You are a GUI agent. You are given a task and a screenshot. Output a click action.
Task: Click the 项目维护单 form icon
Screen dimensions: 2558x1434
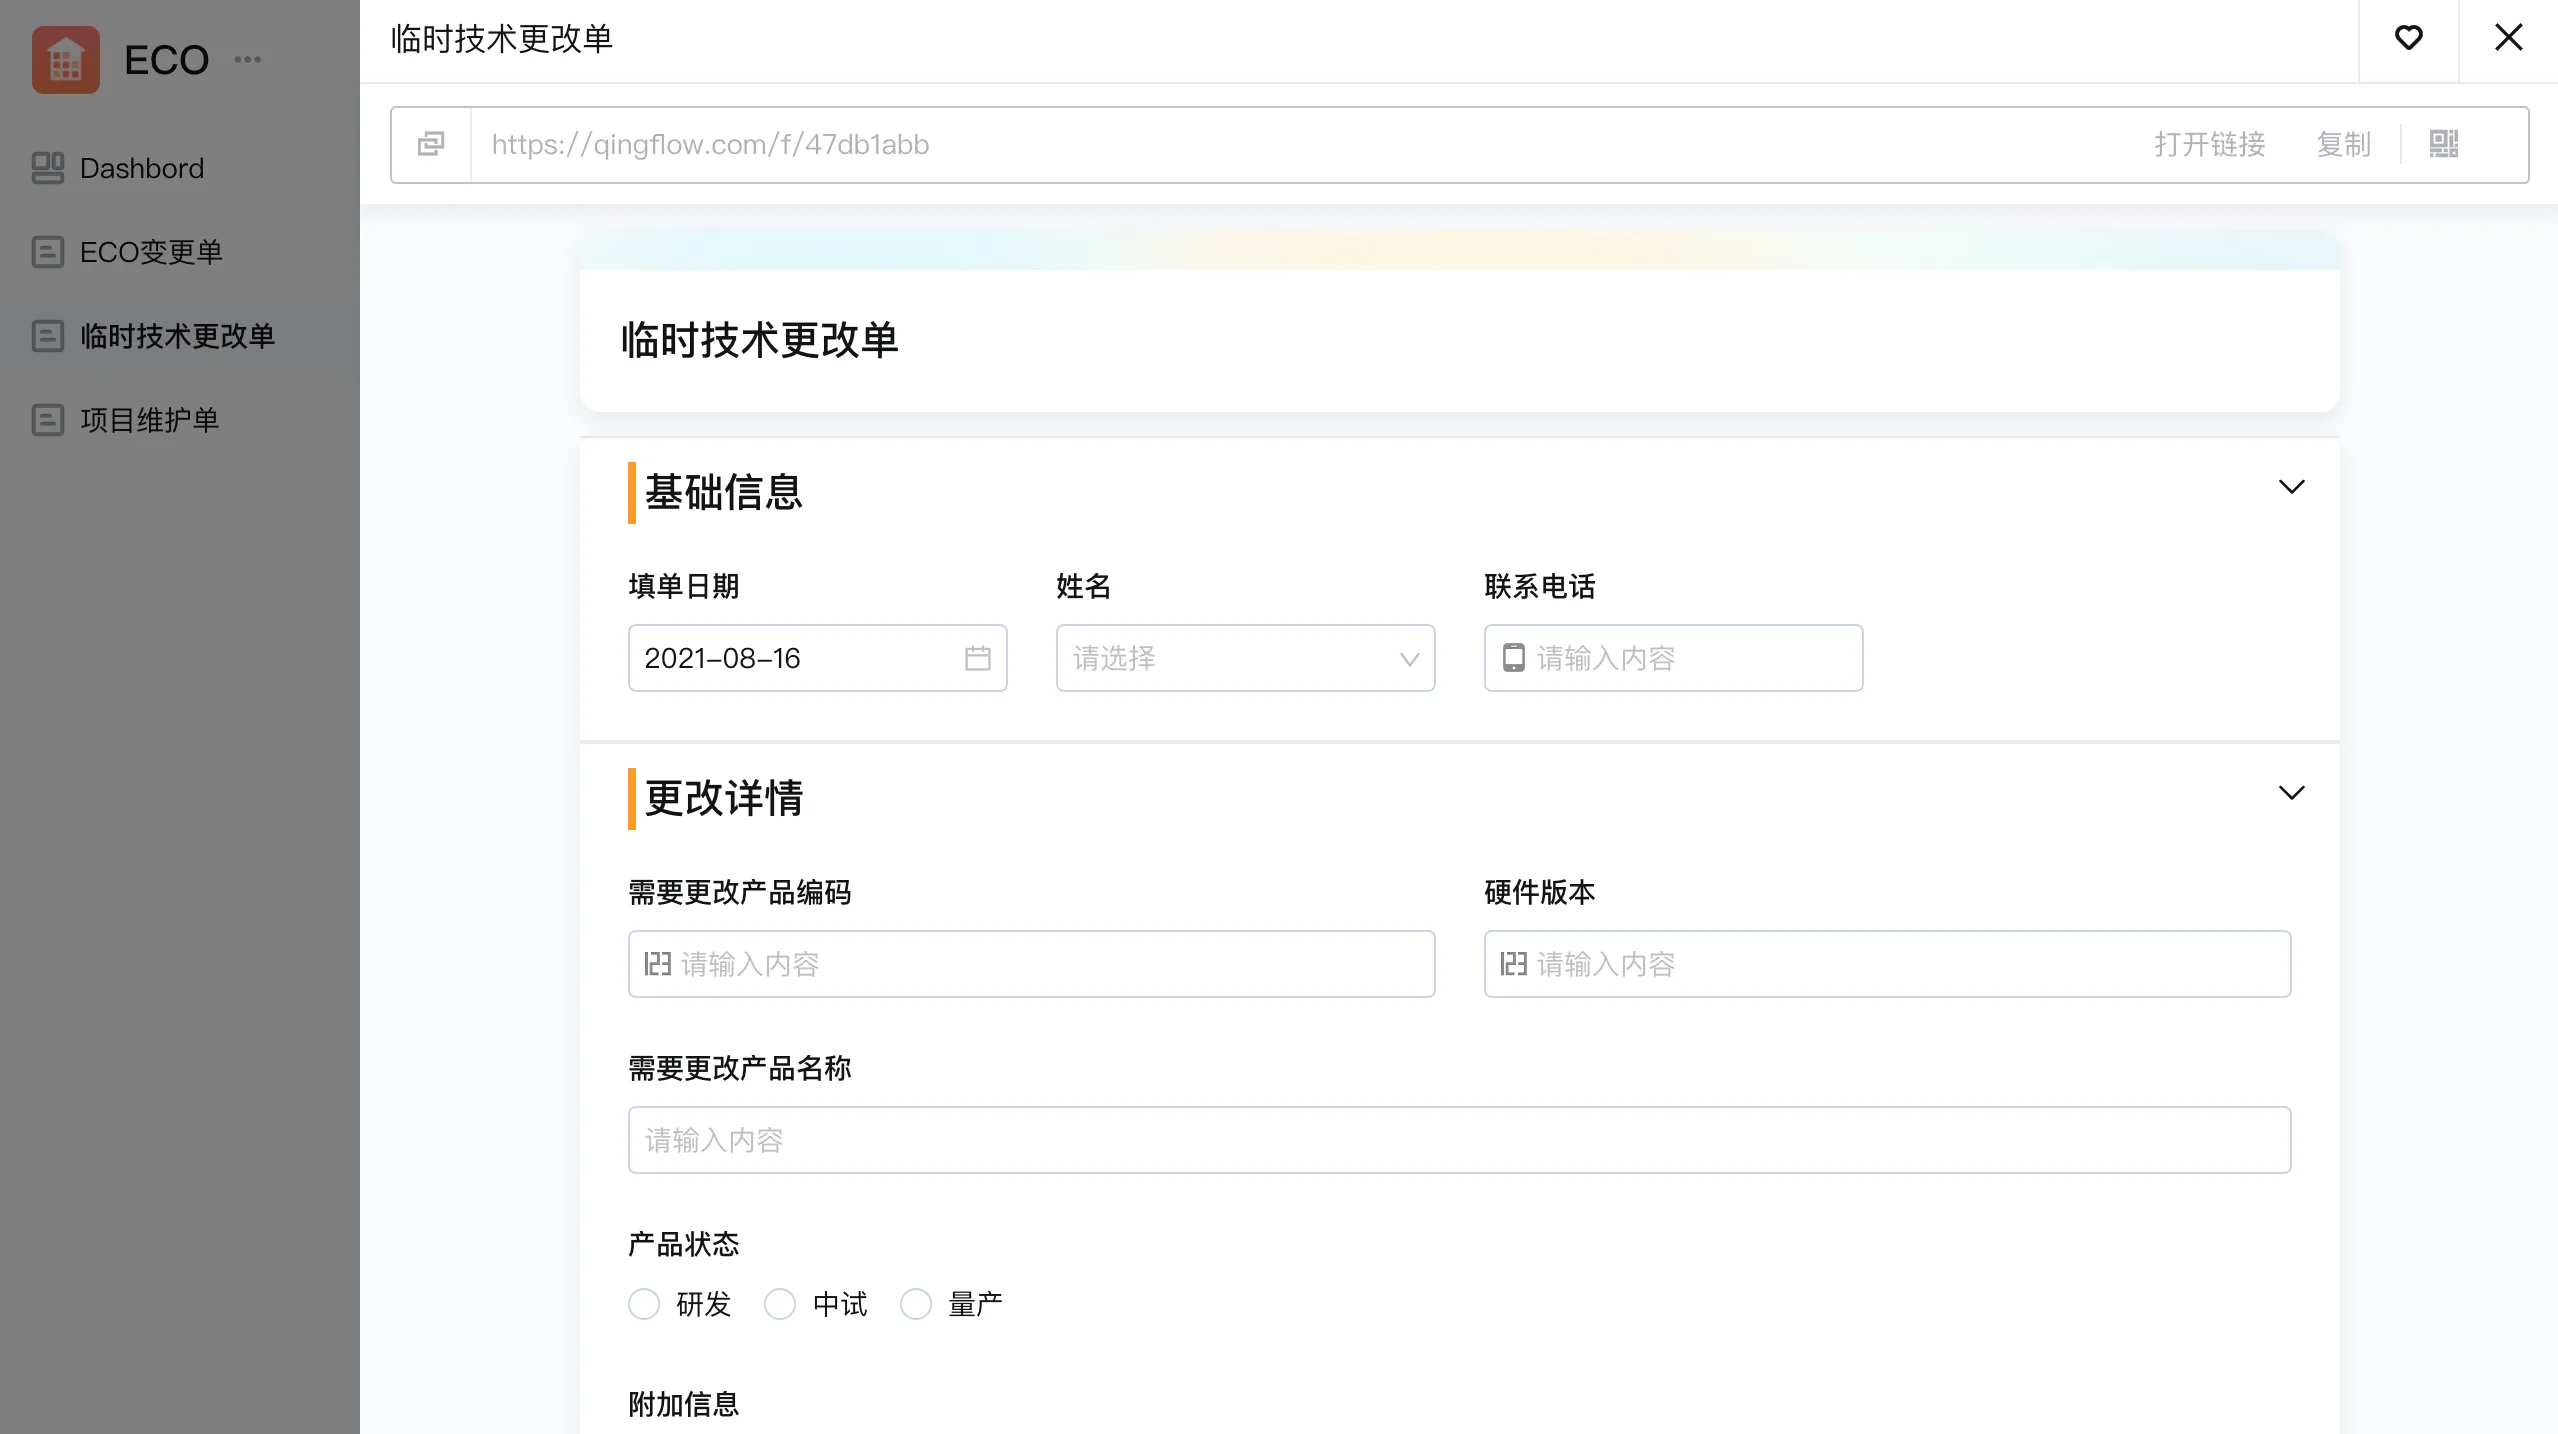(x=47, y=420)
